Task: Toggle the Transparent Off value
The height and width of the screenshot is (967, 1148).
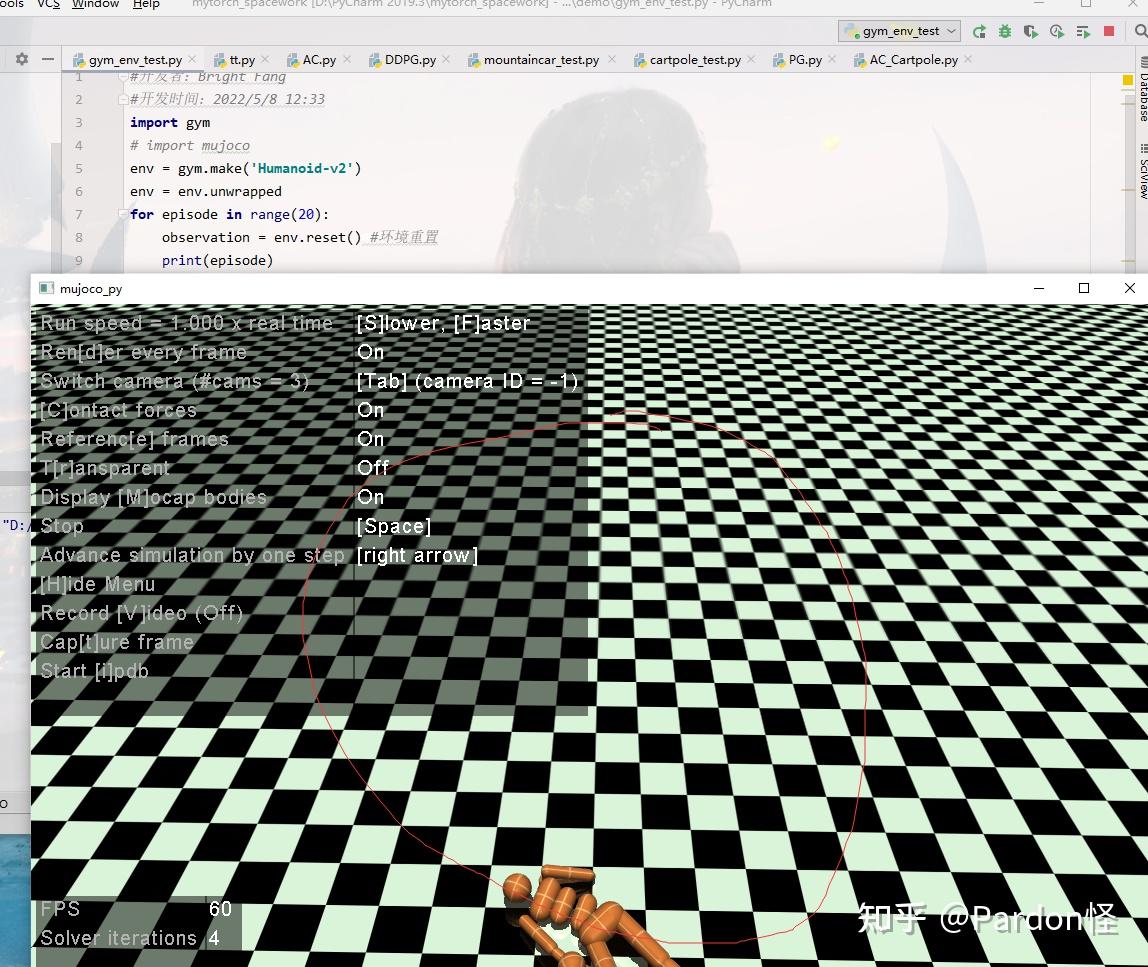Action: [x=373, y=468]
